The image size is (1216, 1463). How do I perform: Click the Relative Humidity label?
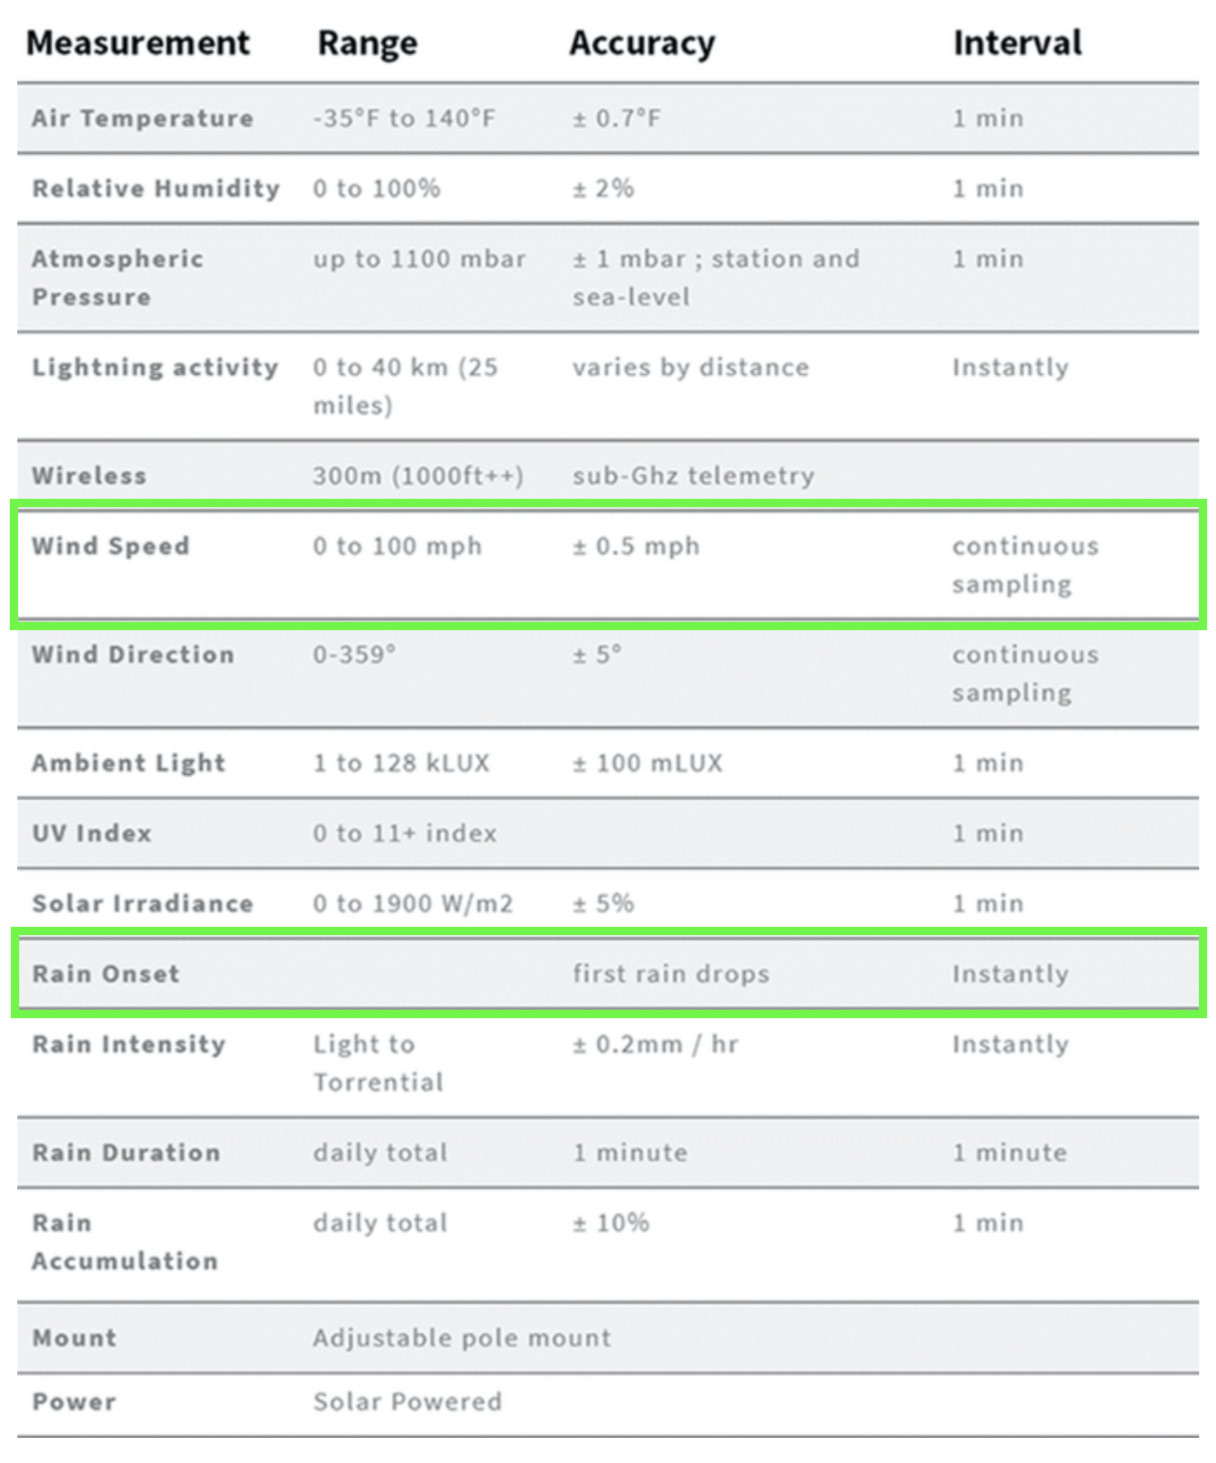tap(155, 188)
